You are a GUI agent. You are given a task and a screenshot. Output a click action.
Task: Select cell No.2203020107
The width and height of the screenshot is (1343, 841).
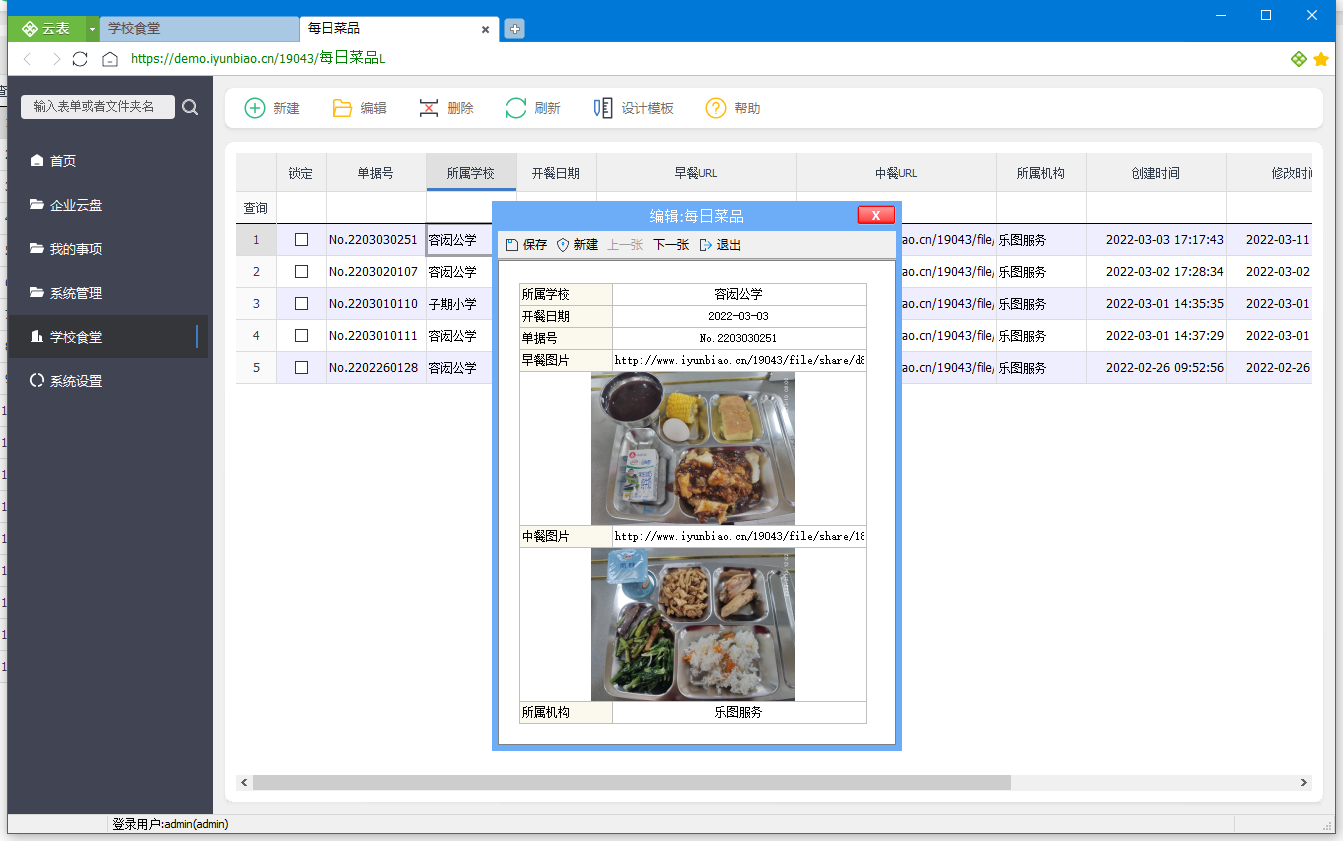point(376,272)
